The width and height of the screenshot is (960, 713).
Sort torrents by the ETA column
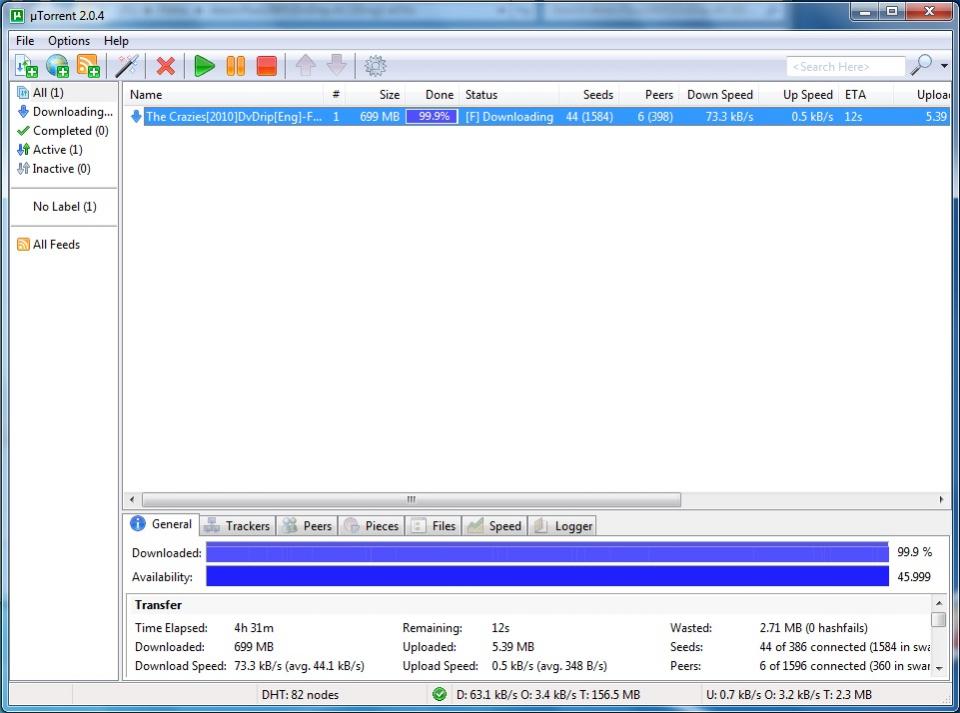click(866, 95)
